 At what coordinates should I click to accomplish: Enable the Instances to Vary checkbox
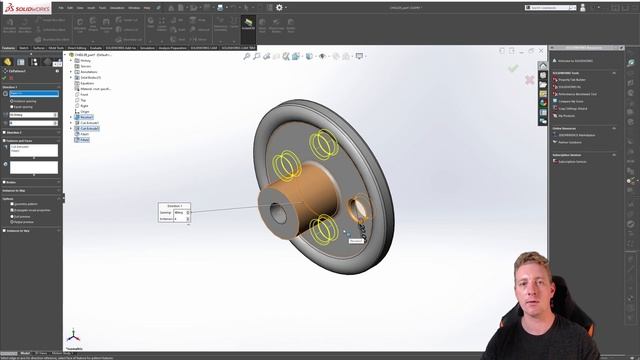pos(4,231)
